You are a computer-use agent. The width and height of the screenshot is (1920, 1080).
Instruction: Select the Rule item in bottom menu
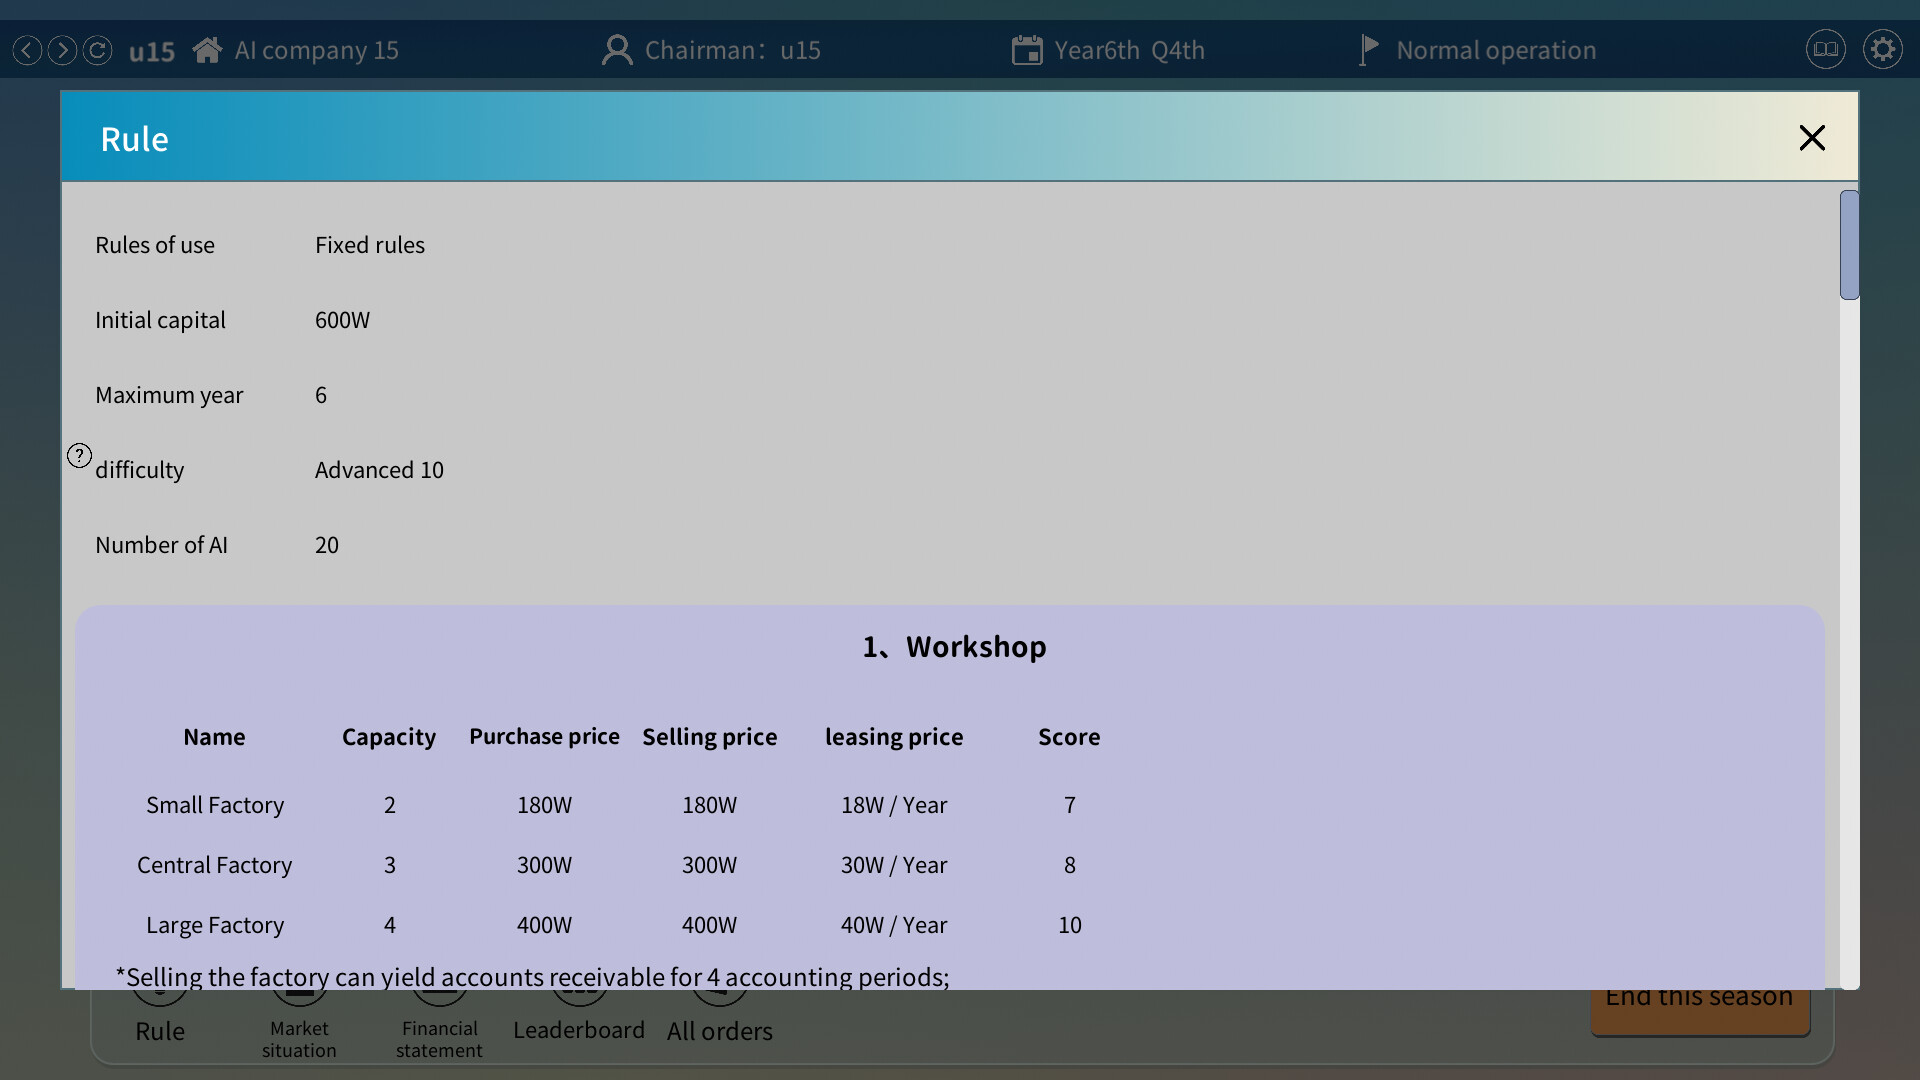click(x=160, y=1030)
